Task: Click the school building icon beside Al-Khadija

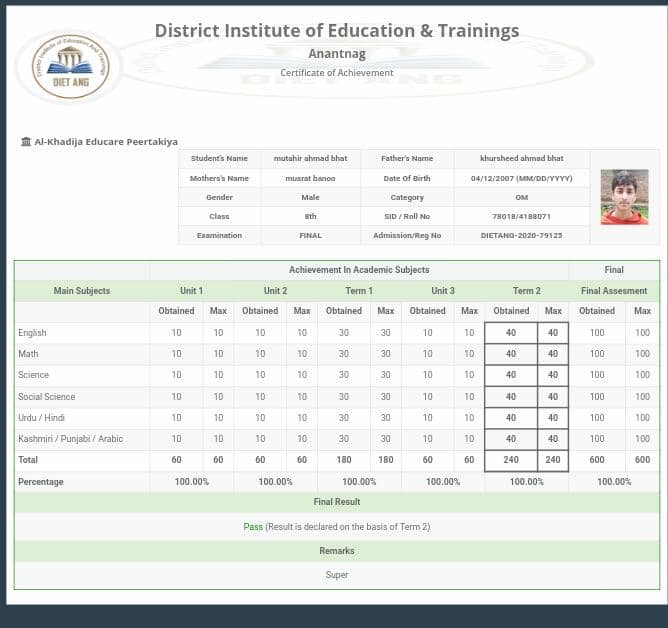Action: tap(26, 141)
